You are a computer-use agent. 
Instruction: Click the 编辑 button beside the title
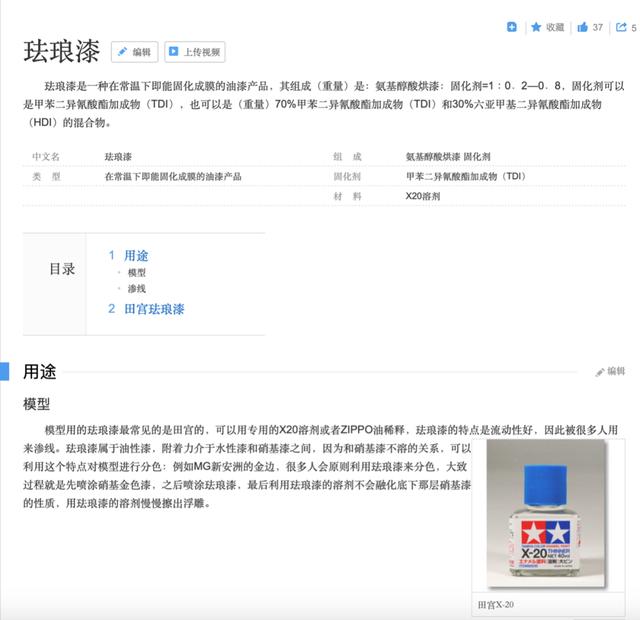point(134,52)
